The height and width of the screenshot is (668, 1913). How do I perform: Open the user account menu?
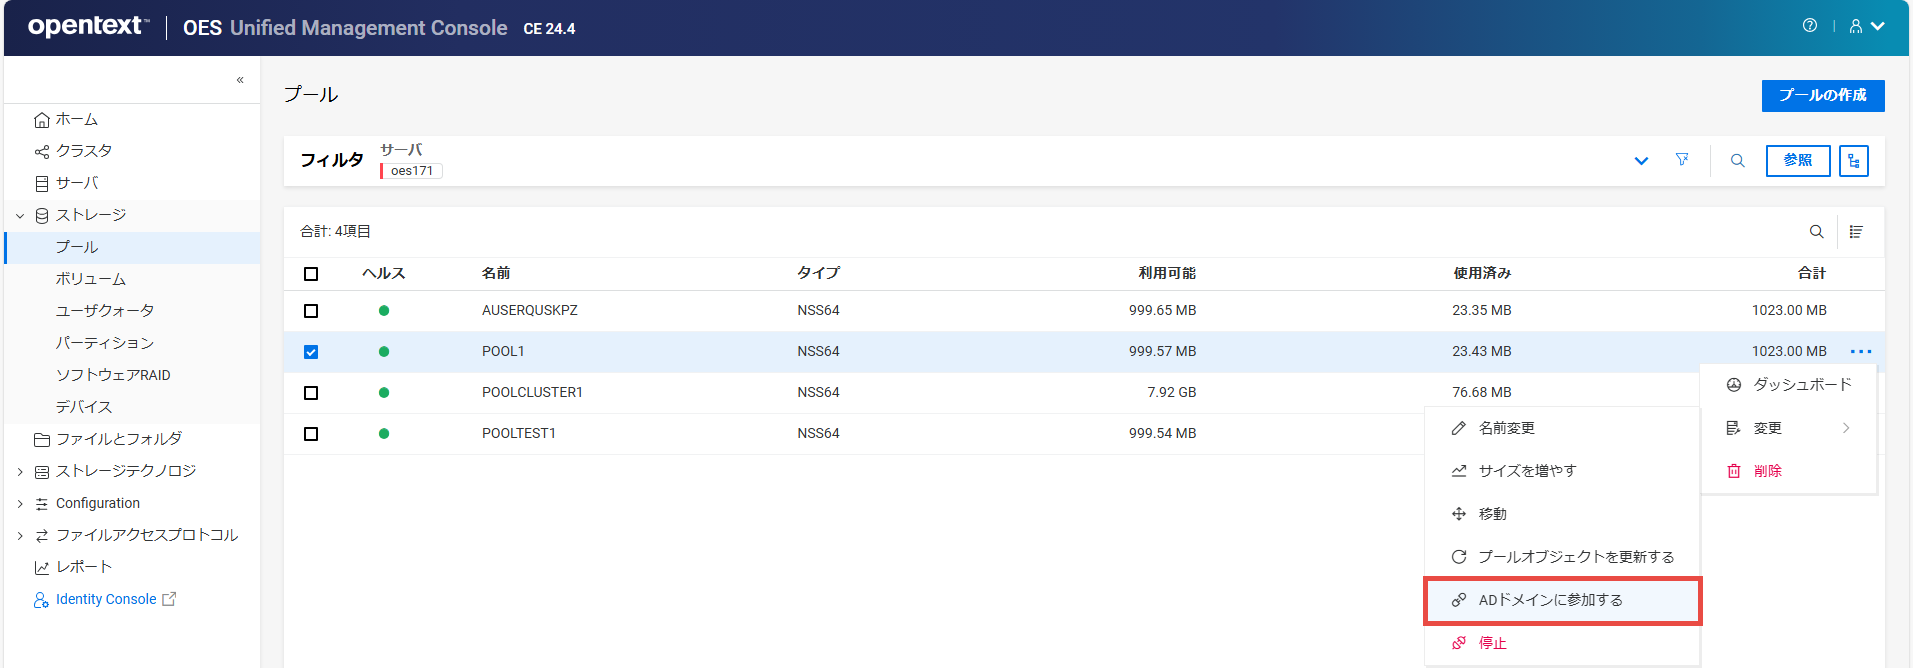pyautogui.click(x=1866, y=27)
